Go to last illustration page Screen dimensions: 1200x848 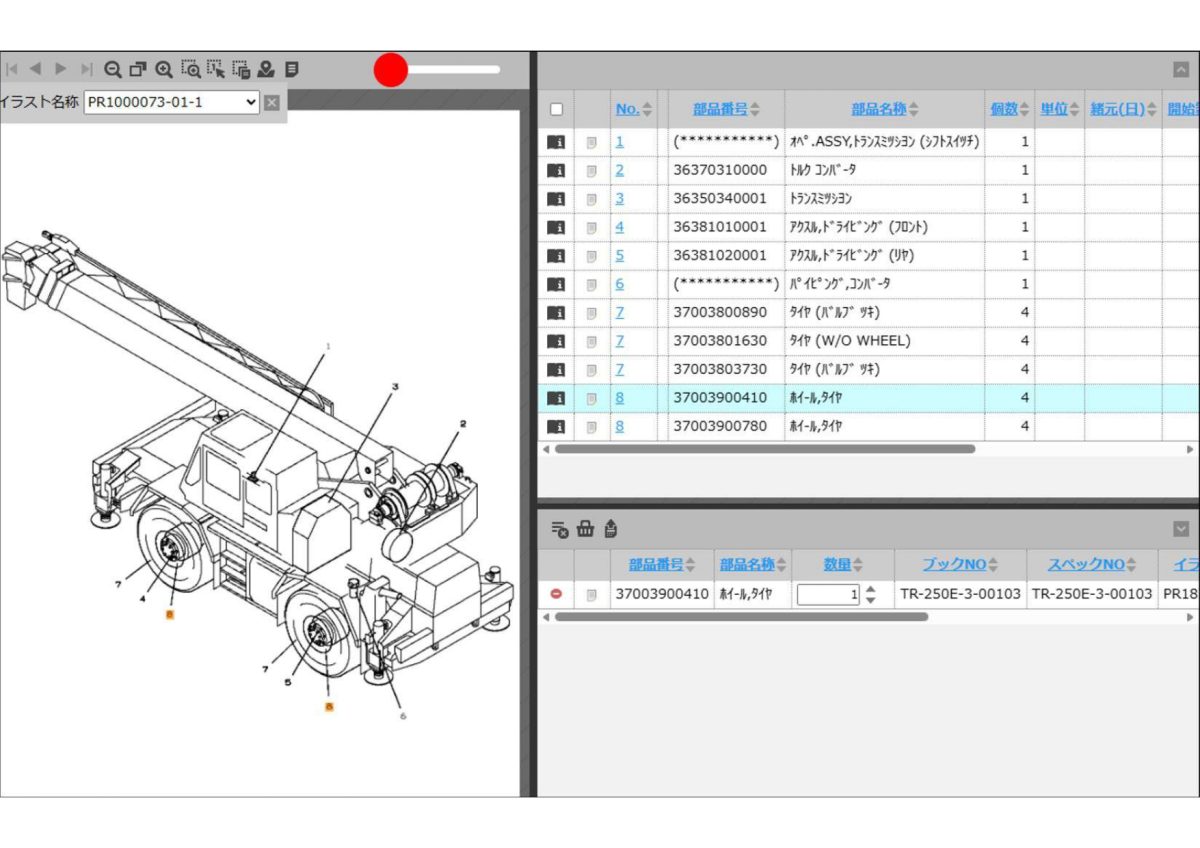[86, 70]
